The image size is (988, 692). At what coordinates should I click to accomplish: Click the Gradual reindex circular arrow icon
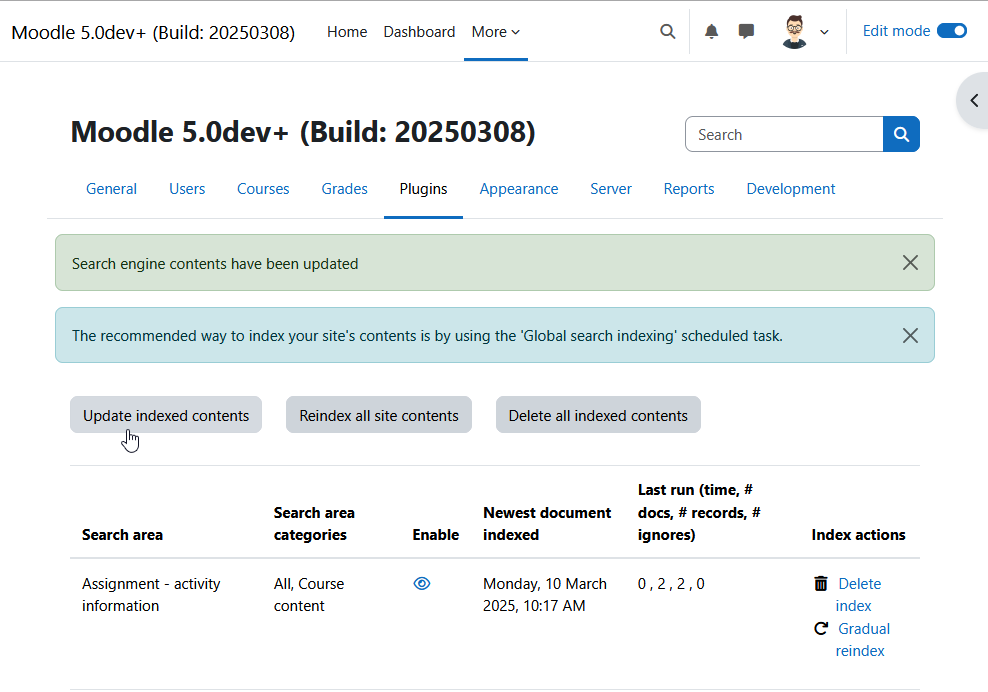pos(820,628)
